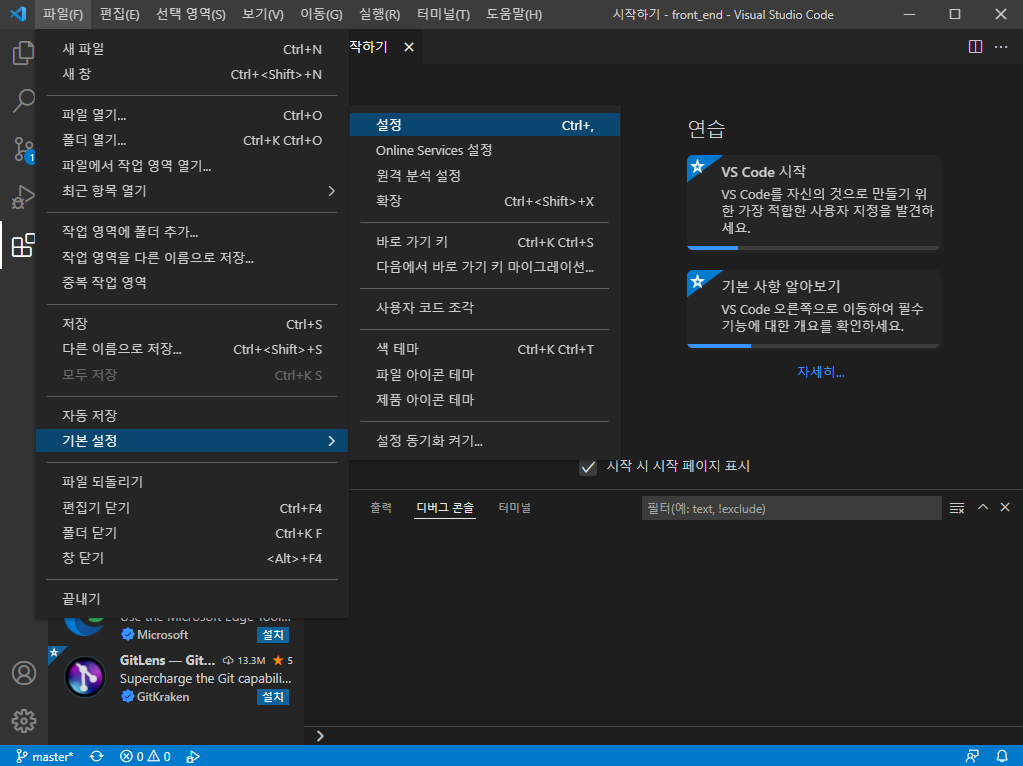The height and width of the screenshot is (766, 1023).
Task: Switch to the 터미널 panel tab
Action: [x=515, y=508]
